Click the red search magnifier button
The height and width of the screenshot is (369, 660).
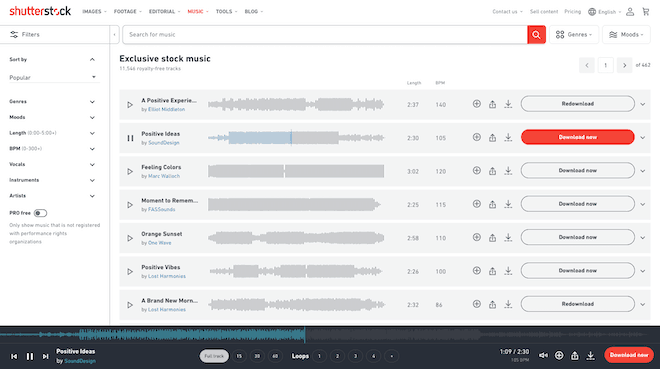coord(536,35)
